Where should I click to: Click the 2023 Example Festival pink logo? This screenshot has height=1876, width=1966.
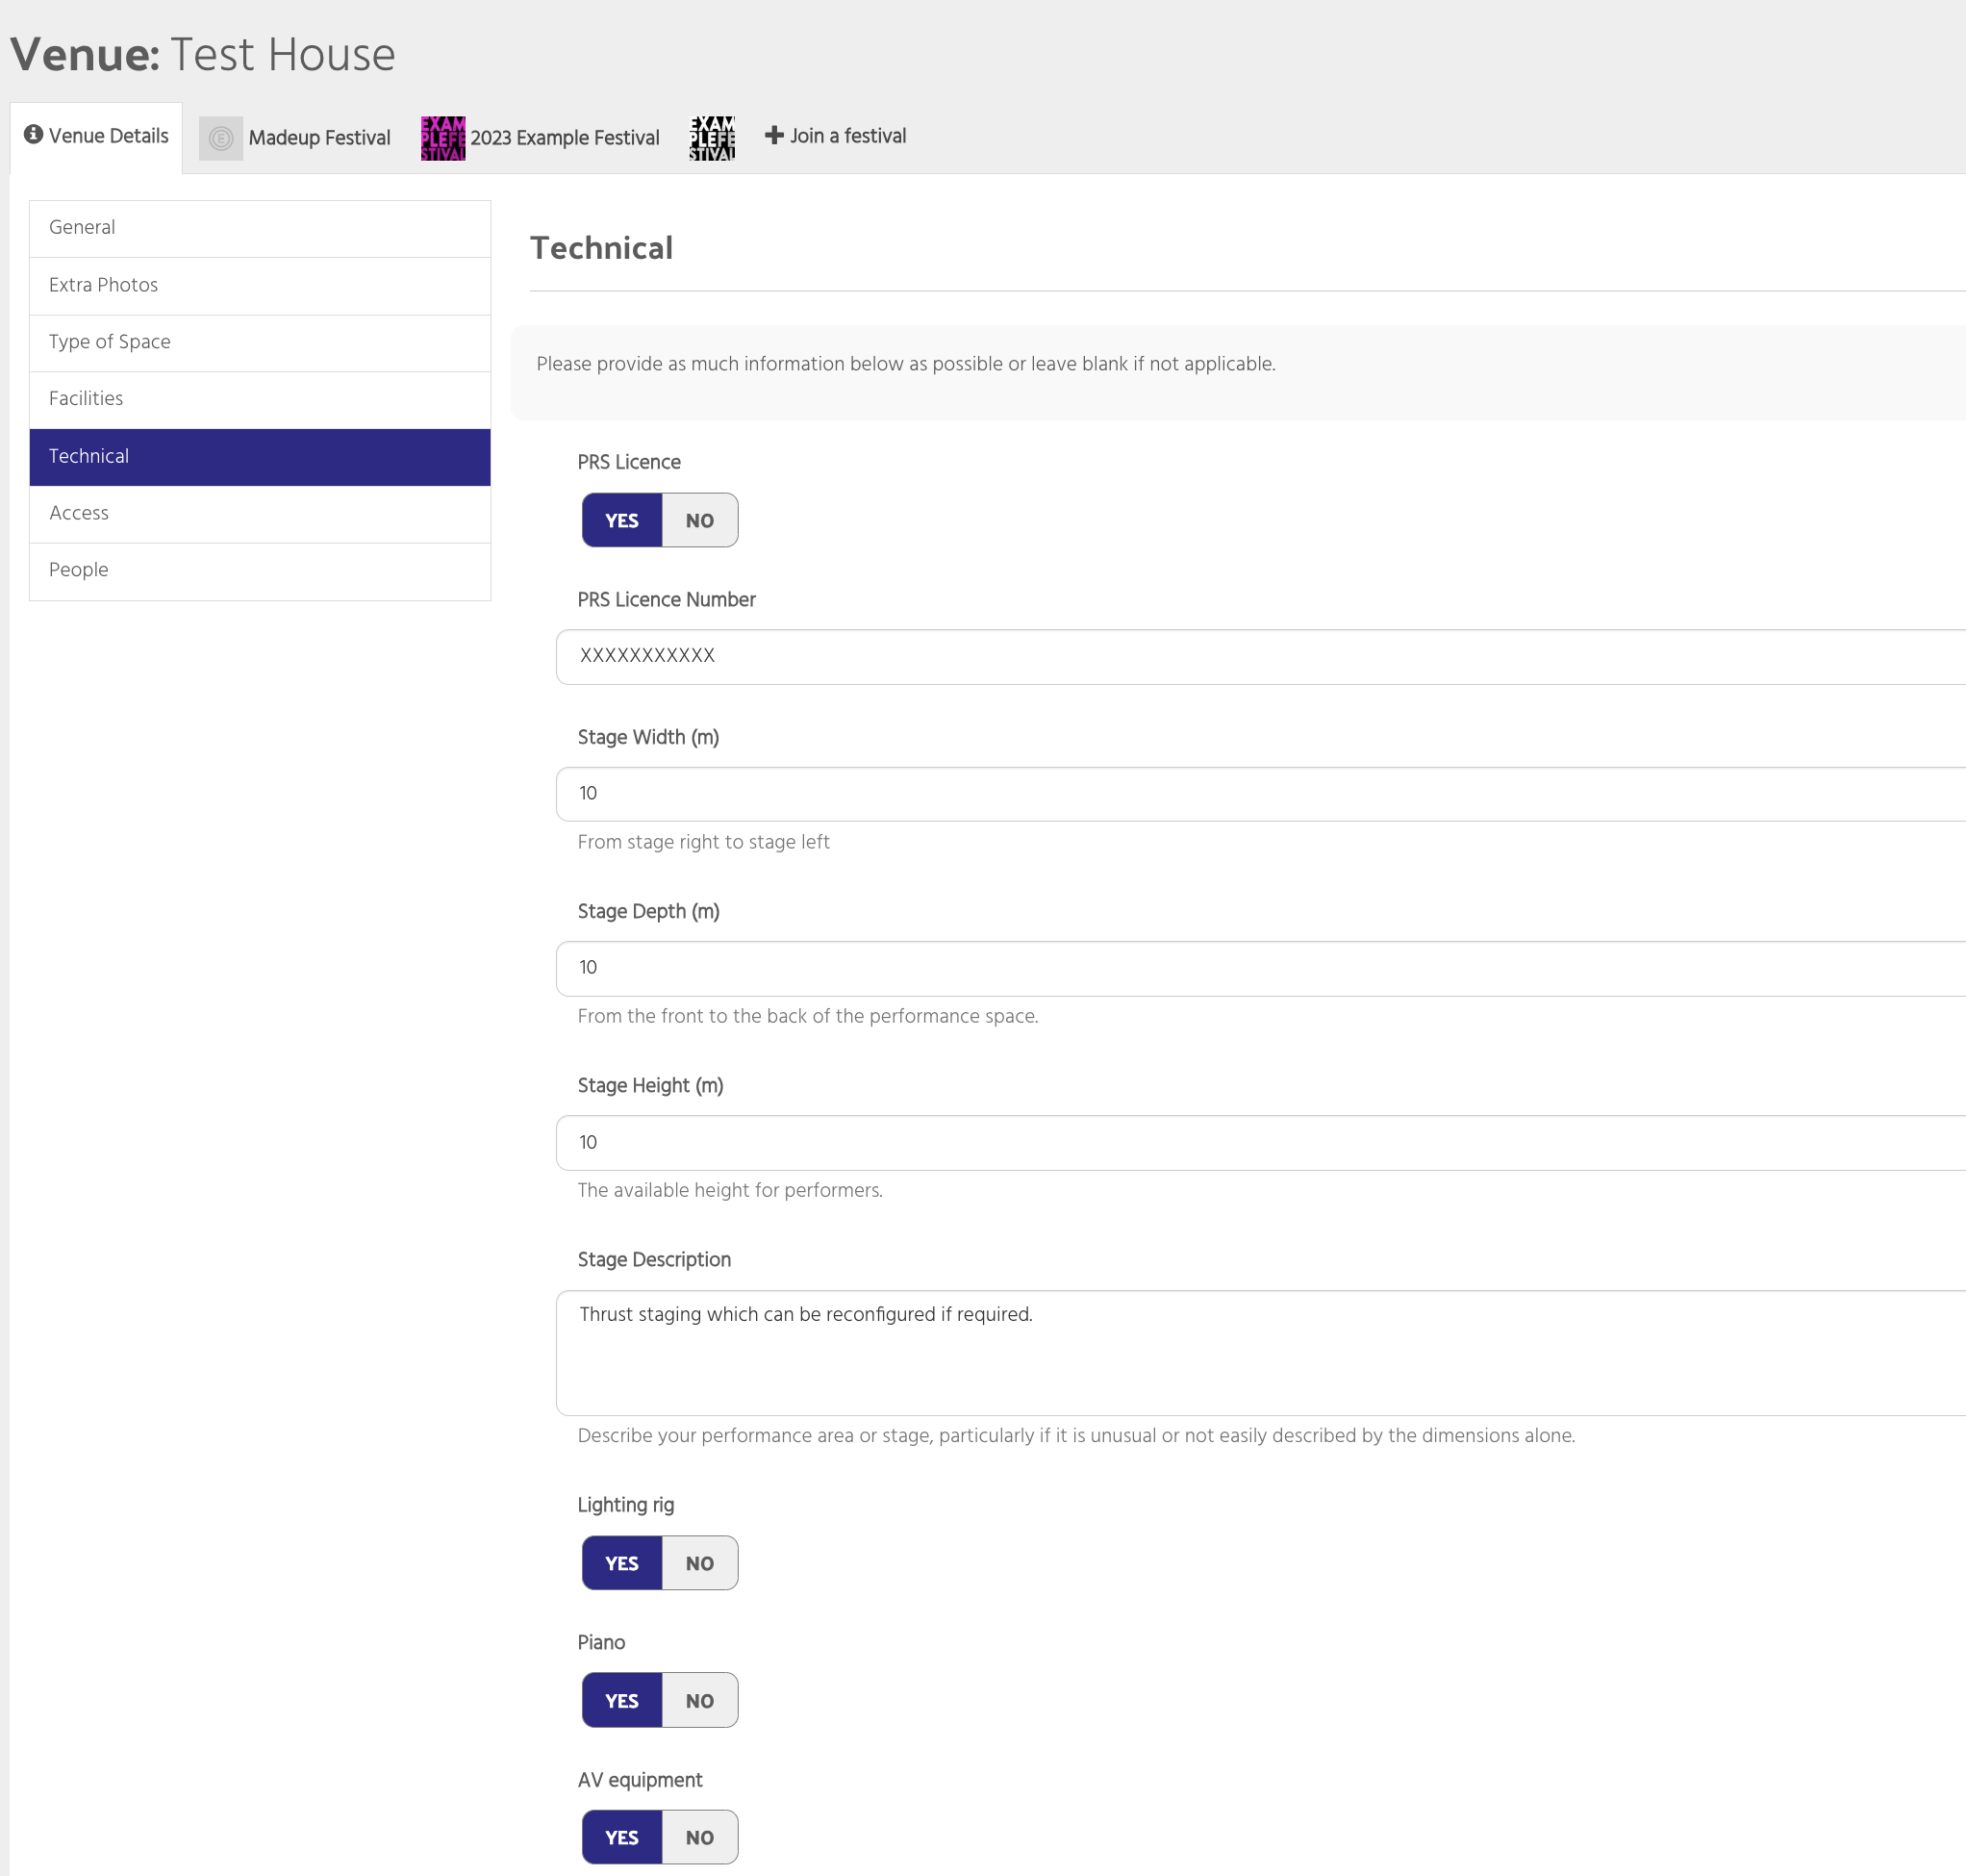point(443,138)
